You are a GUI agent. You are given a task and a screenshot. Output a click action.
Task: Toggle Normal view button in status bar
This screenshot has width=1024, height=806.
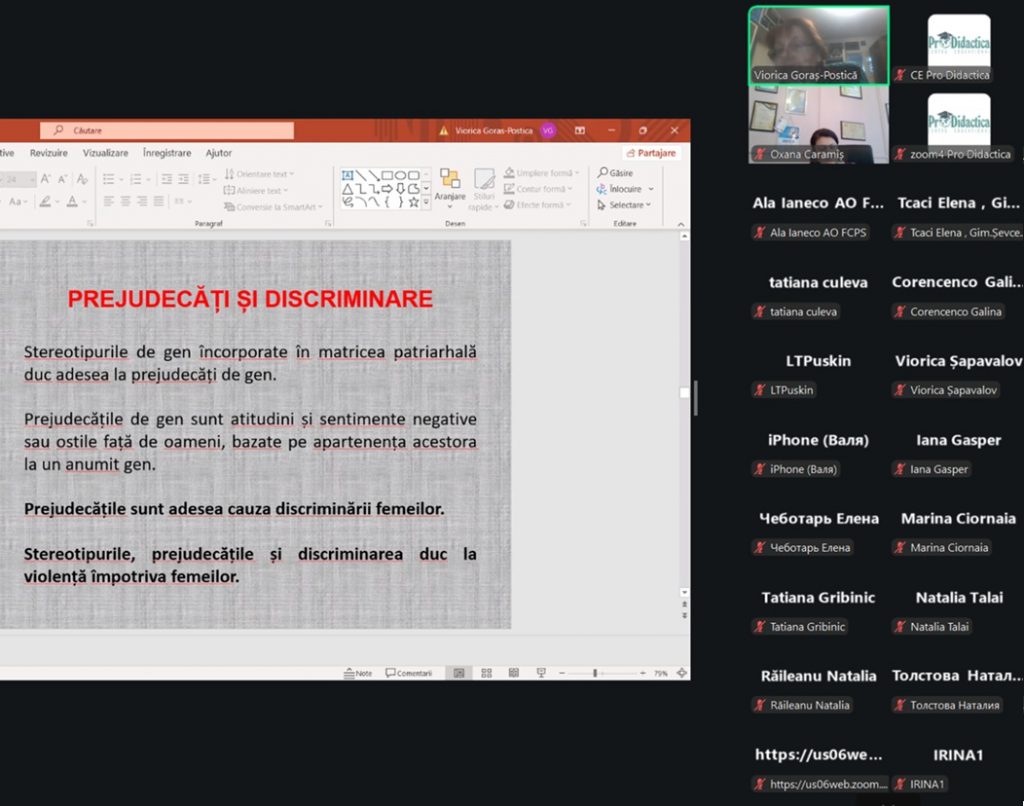coord(459,673)
